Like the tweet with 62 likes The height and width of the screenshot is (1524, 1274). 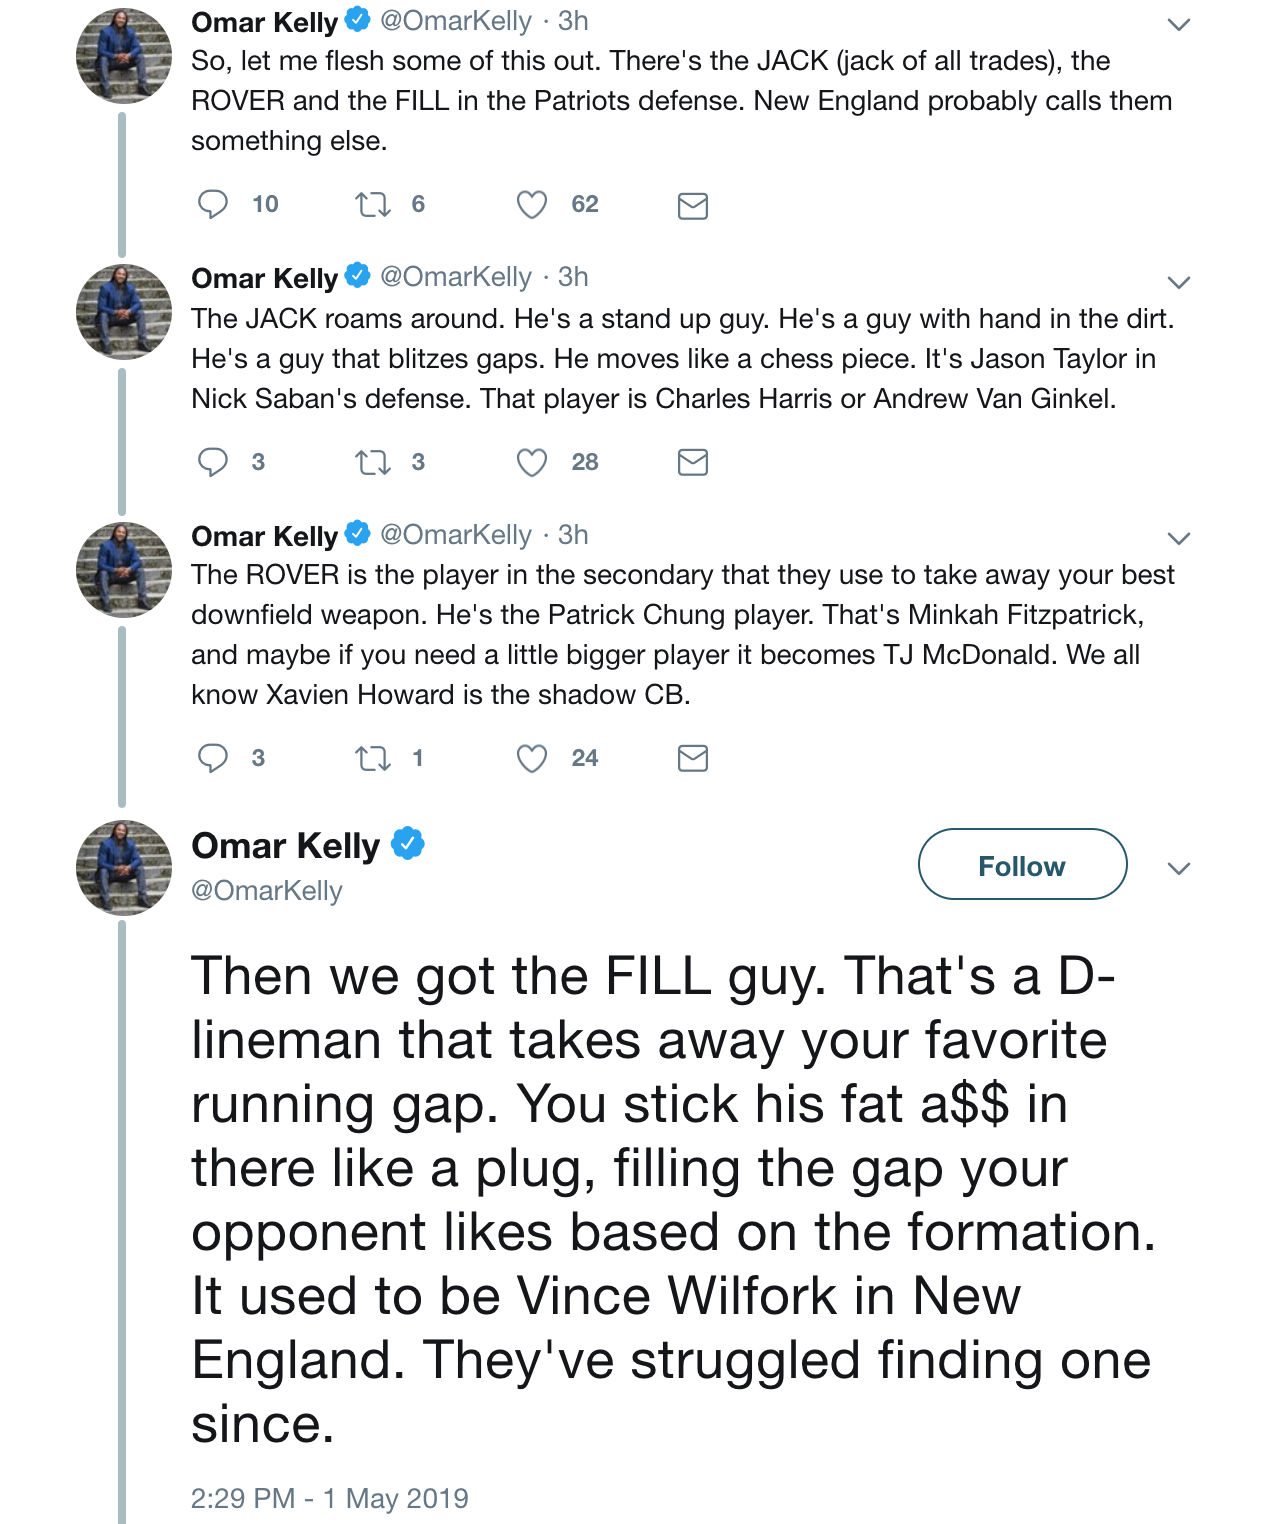coord(531,205)
